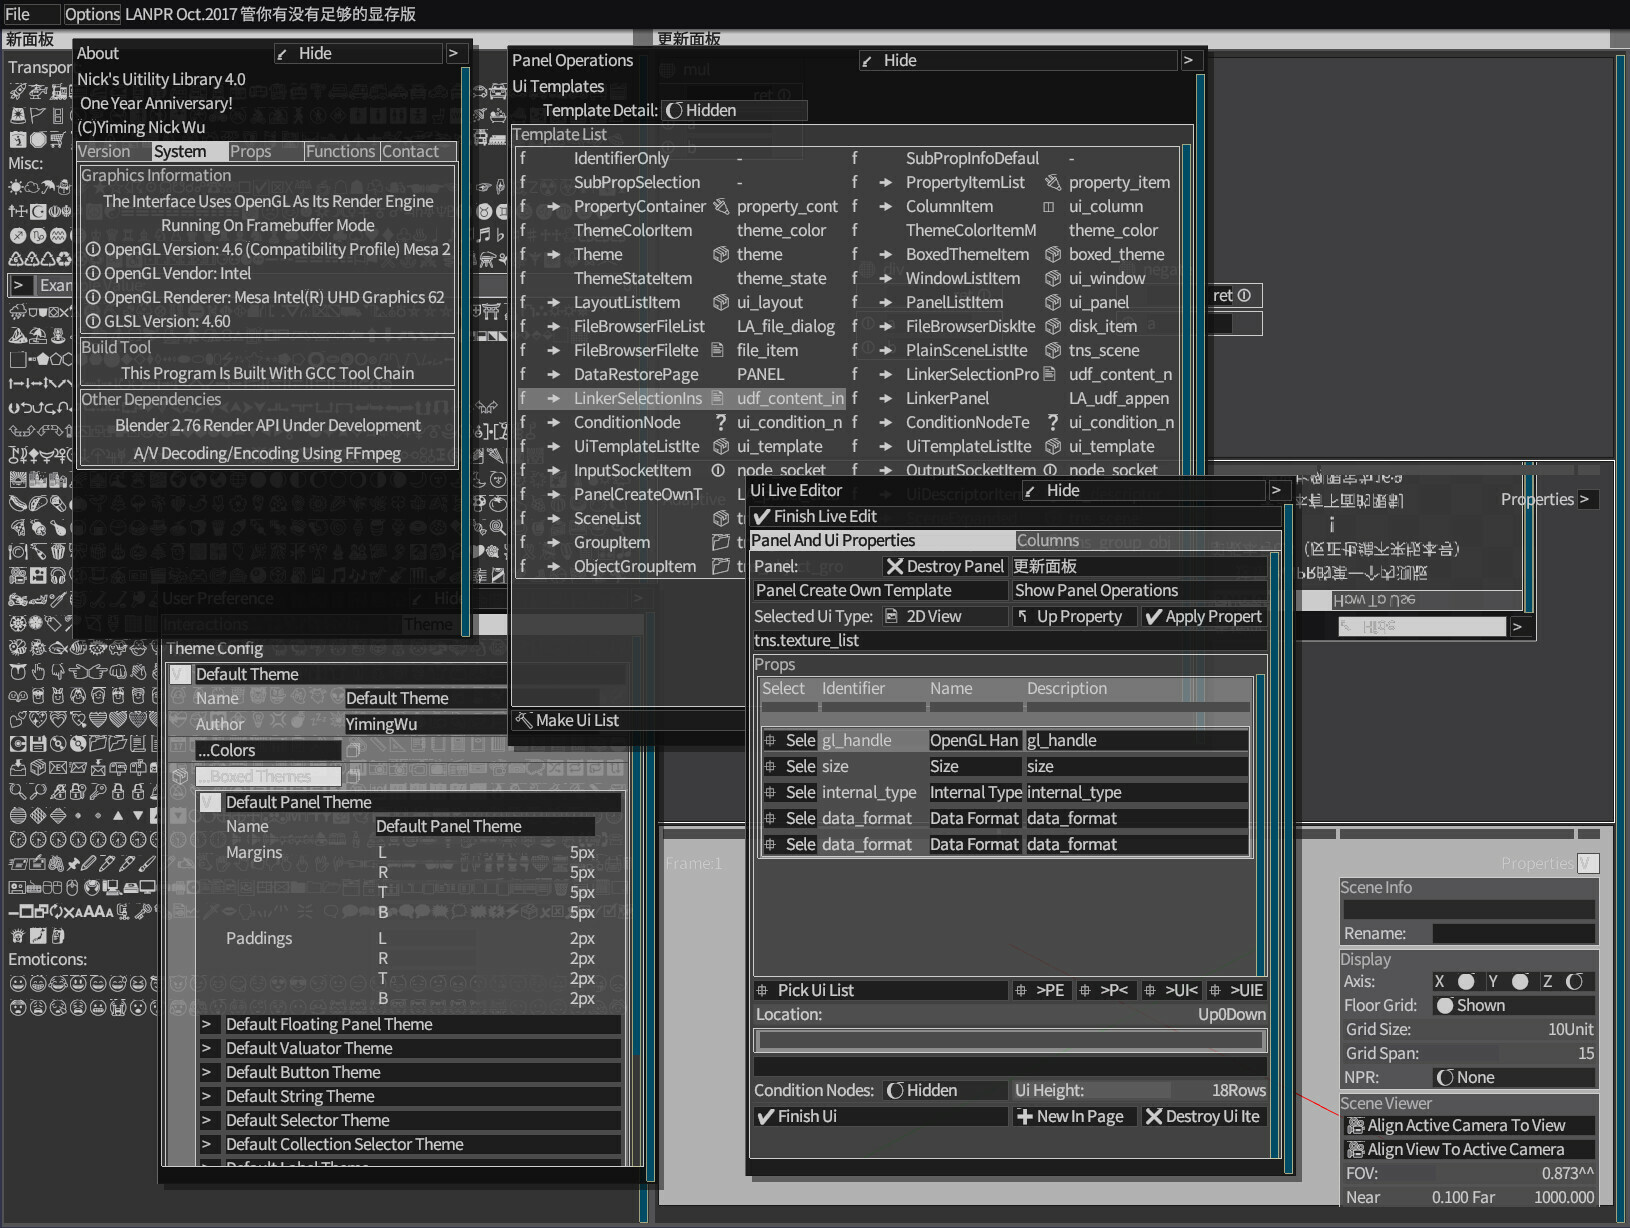
Task: Expand Default Collection Selector Theme
Action: (208, 1144)
